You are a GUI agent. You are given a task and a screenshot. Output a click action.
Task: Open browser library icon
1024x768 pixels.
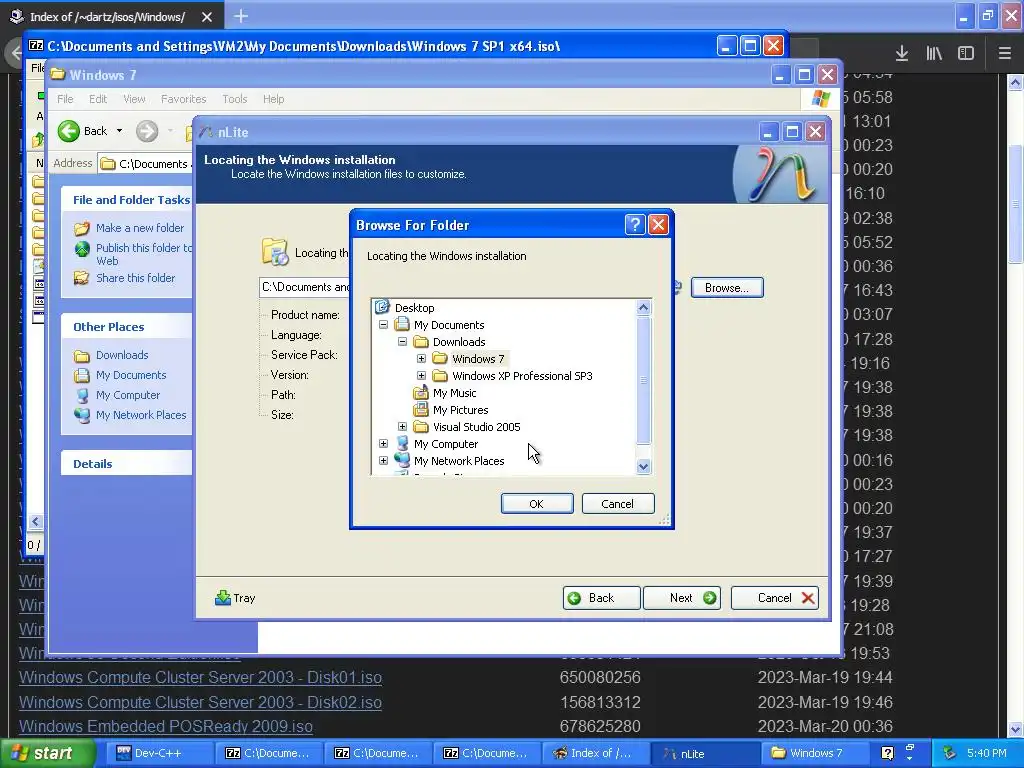click(x=934, y=53)
